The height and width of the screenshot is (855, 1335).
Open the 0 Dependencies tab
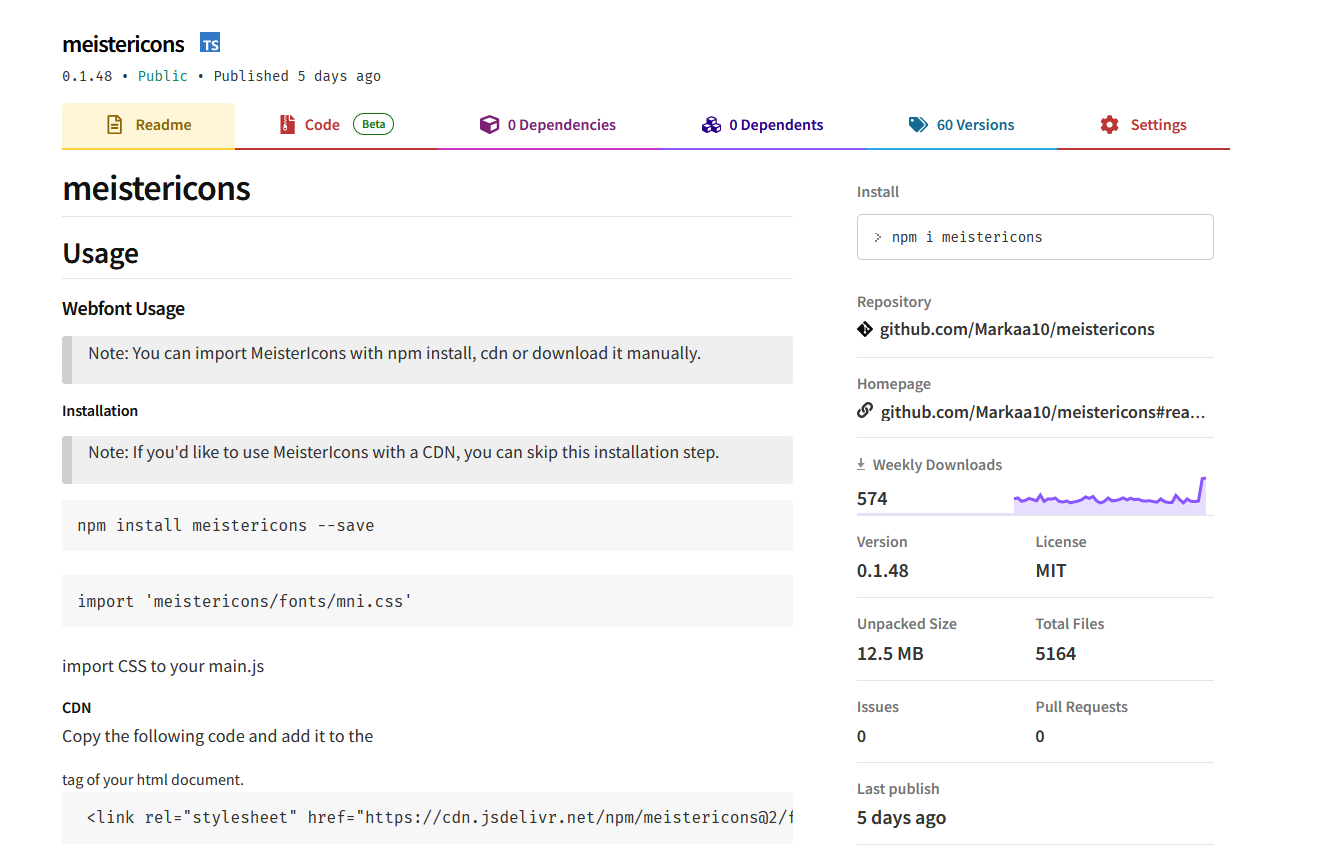click(561, 125)
